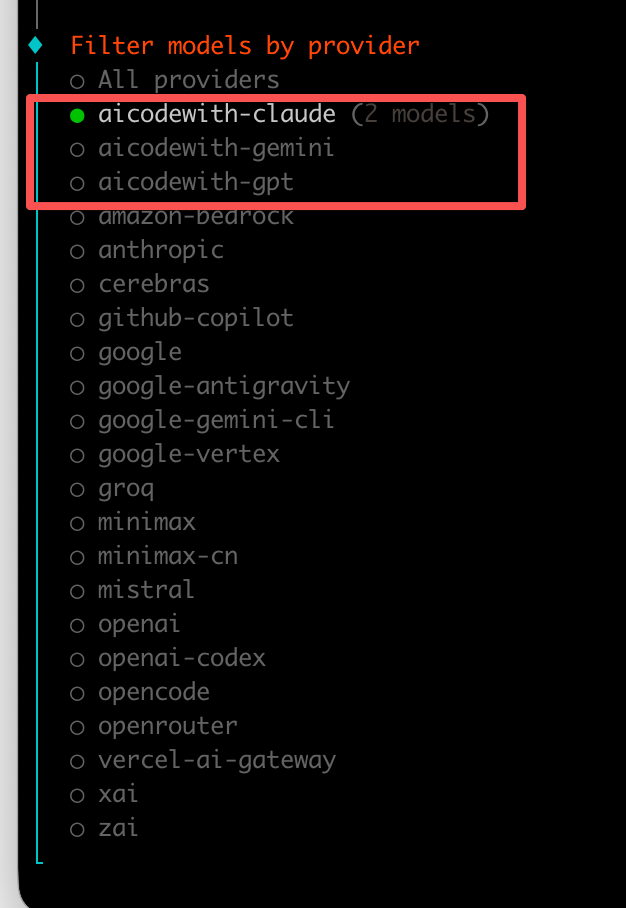Select the mistral provider
Viewport: 626px width, 908px height.
(146, 590)
